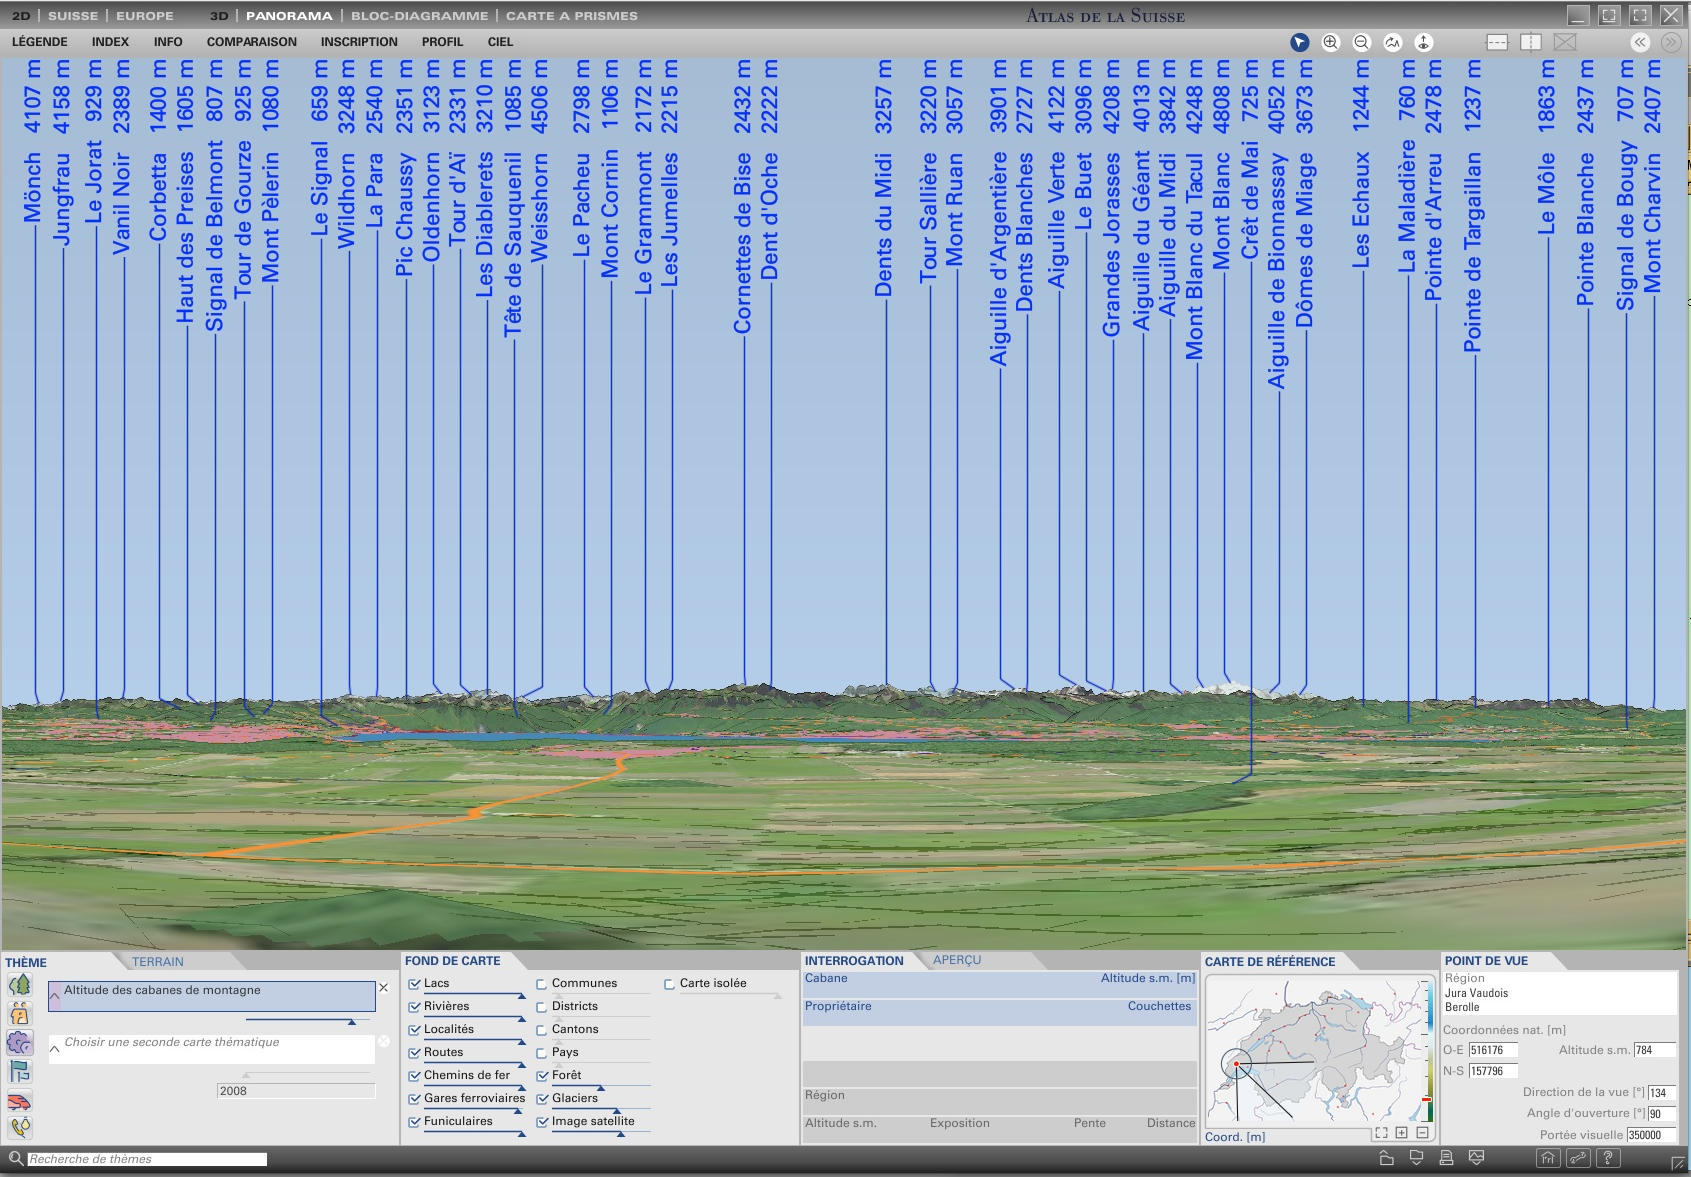Open the transport theme with train icon

[x=19, y=1101]
